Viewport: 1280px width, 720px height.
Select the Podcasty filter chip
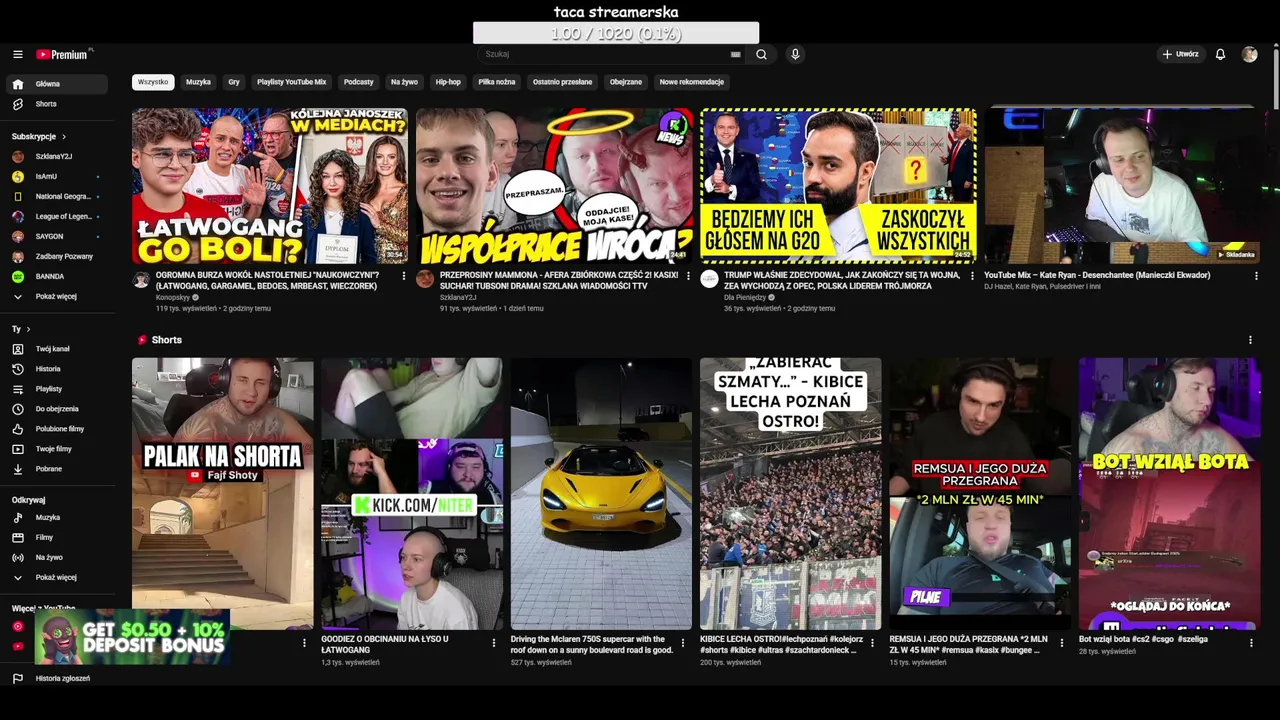coord(358,82)
